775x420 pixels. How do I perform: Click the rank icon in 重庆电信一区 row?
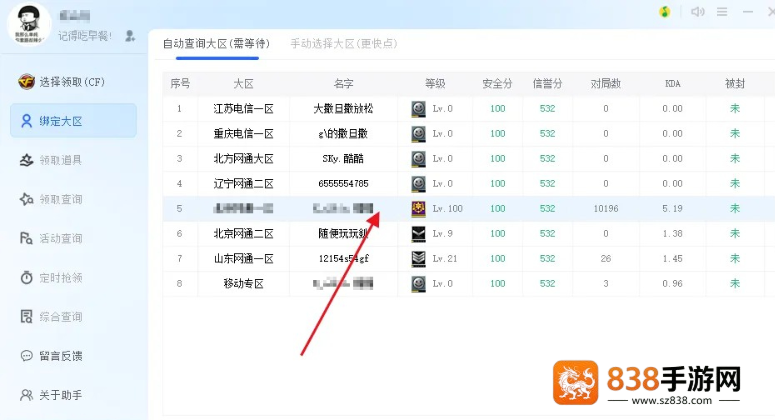coord(419,133)
